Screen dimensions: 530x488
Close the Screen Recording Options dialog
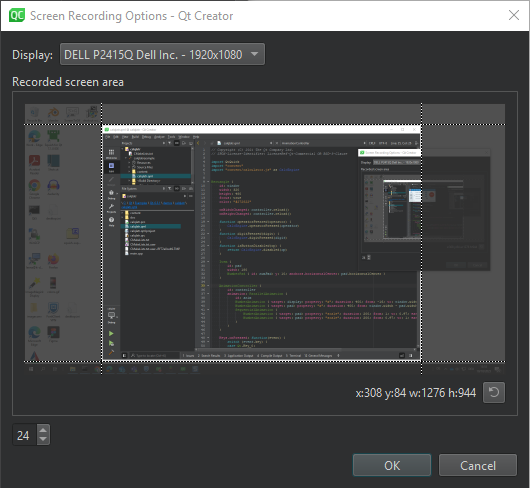click(514, 15)
